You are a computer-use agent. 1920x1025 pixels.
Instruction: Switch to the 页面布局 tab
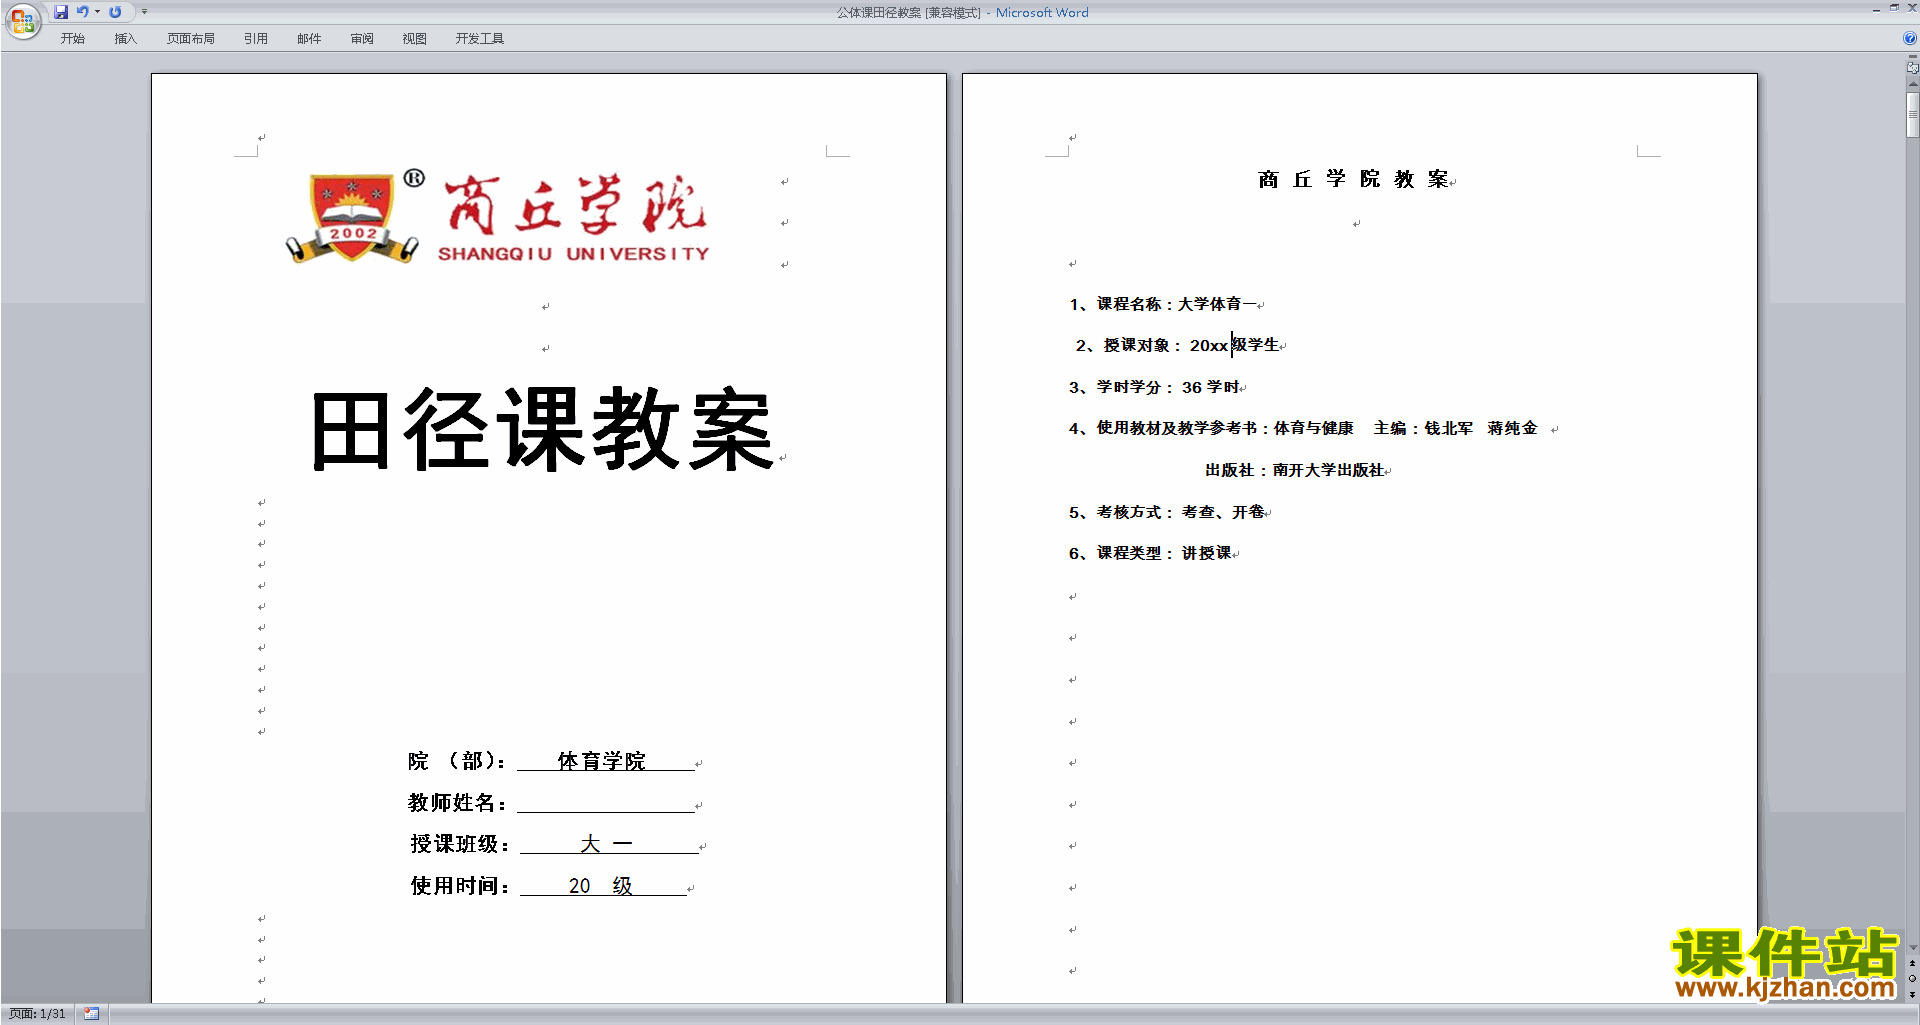[190, 39]
